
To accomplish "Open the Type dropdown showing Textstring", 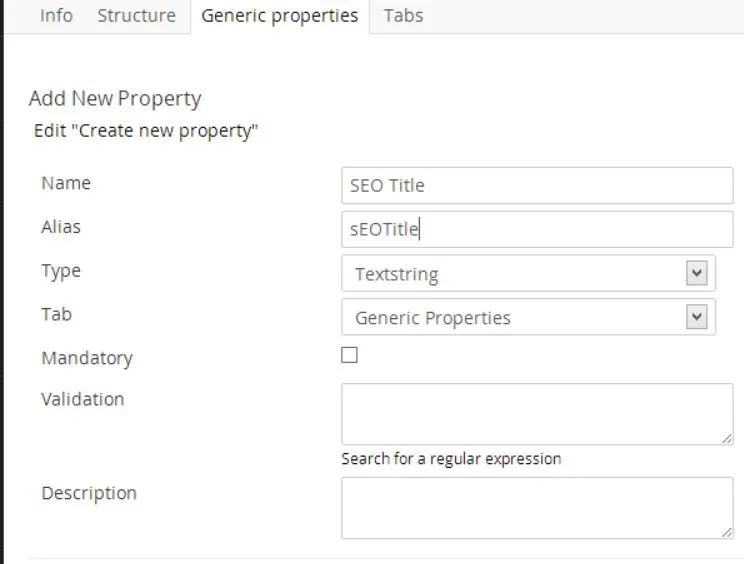I will [x=528, y=273].
